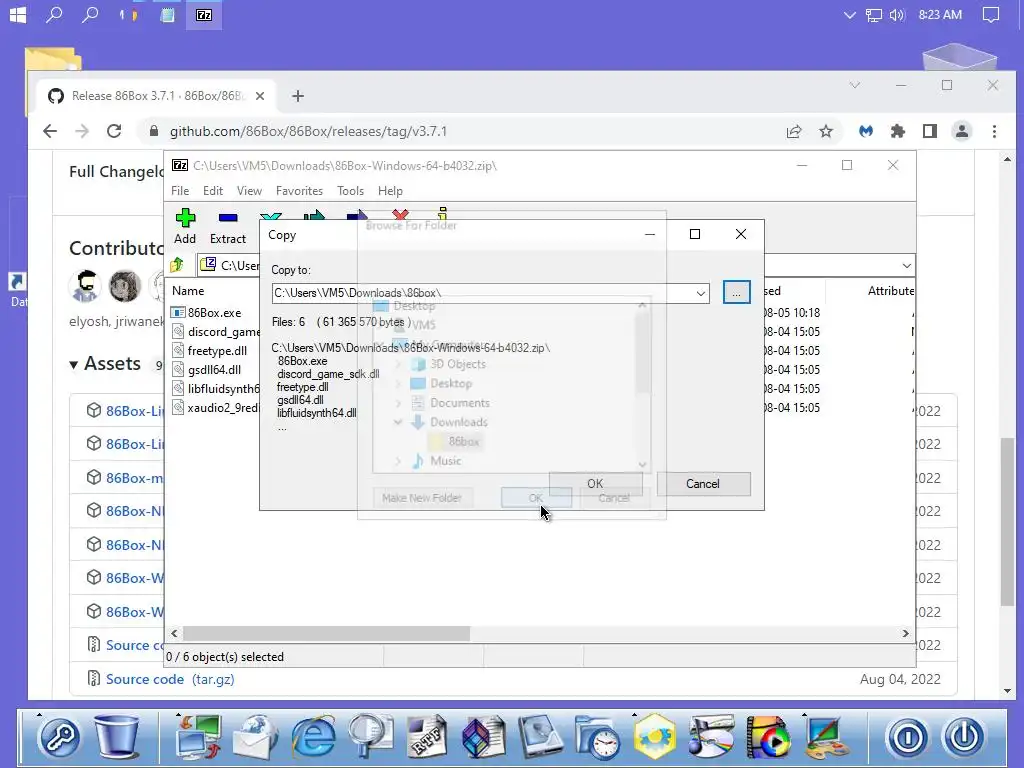Click the green Copy arrow toolbar icon
The image size is (1024, 768).
tap(314, 215)
